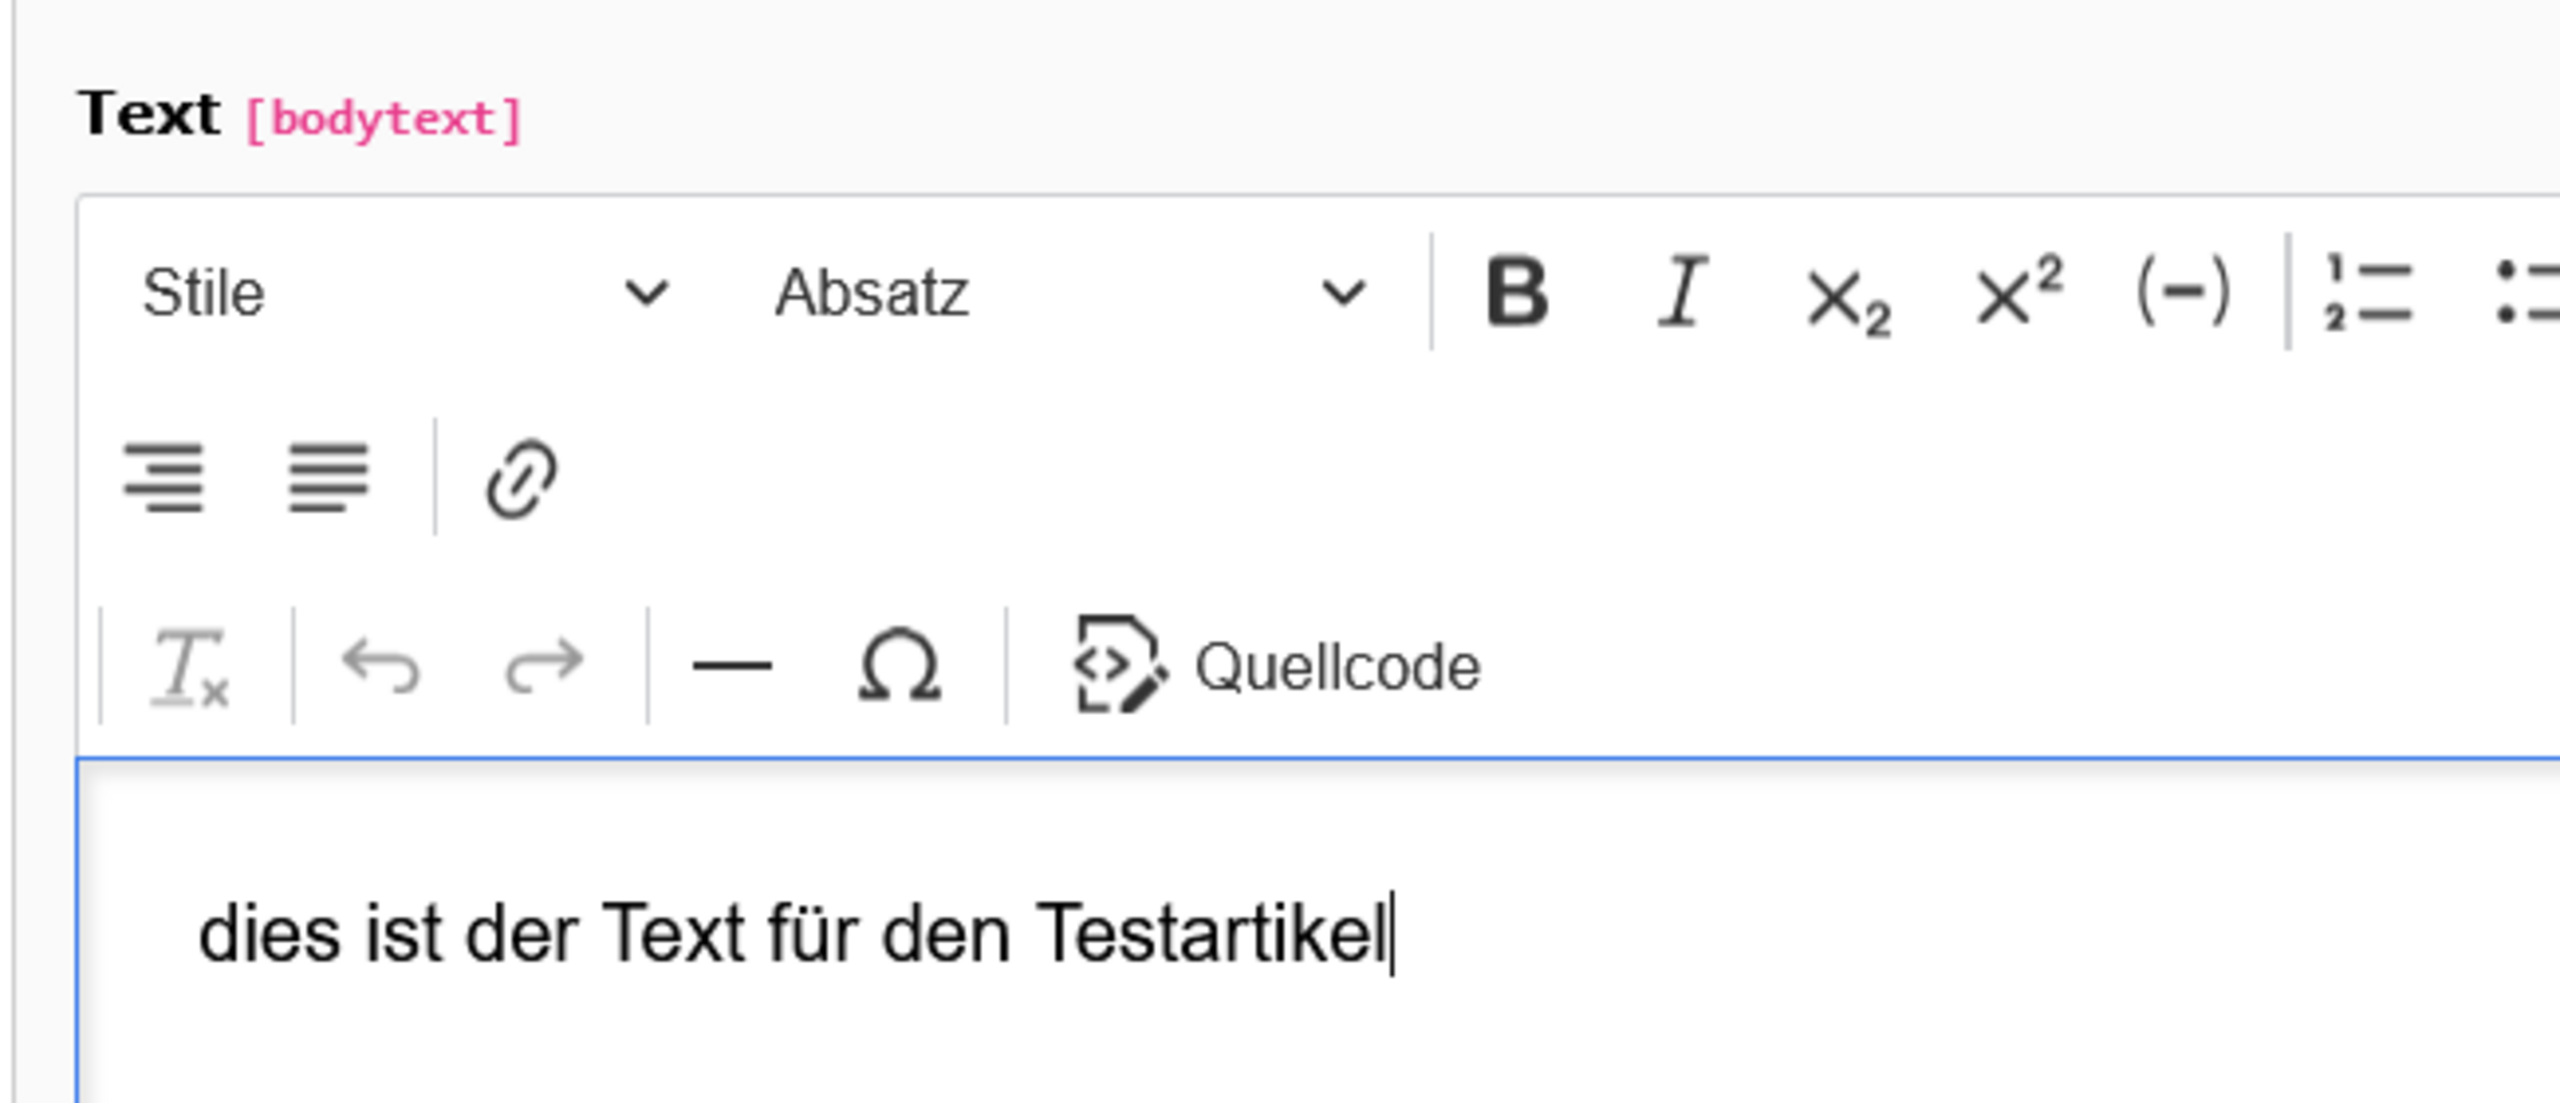Screen dimensions: 2560x1103
Task: Open the special characters Omega picker
Action: [x=899, y=665]
